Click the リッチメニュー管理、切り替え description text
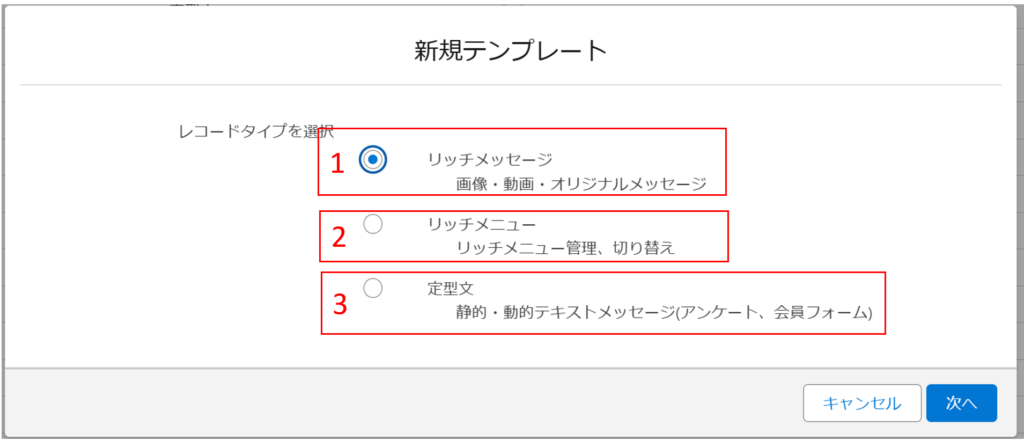Image resolution: width=1024 pixels, height=441 pixels. tap(565, 248)
